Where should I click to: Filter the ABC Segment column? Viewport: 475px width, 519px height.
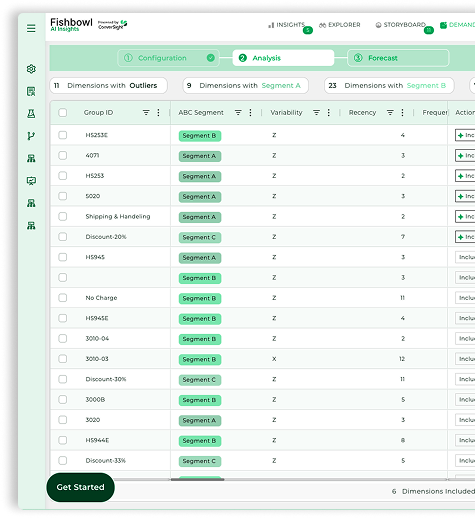(238, 113)
